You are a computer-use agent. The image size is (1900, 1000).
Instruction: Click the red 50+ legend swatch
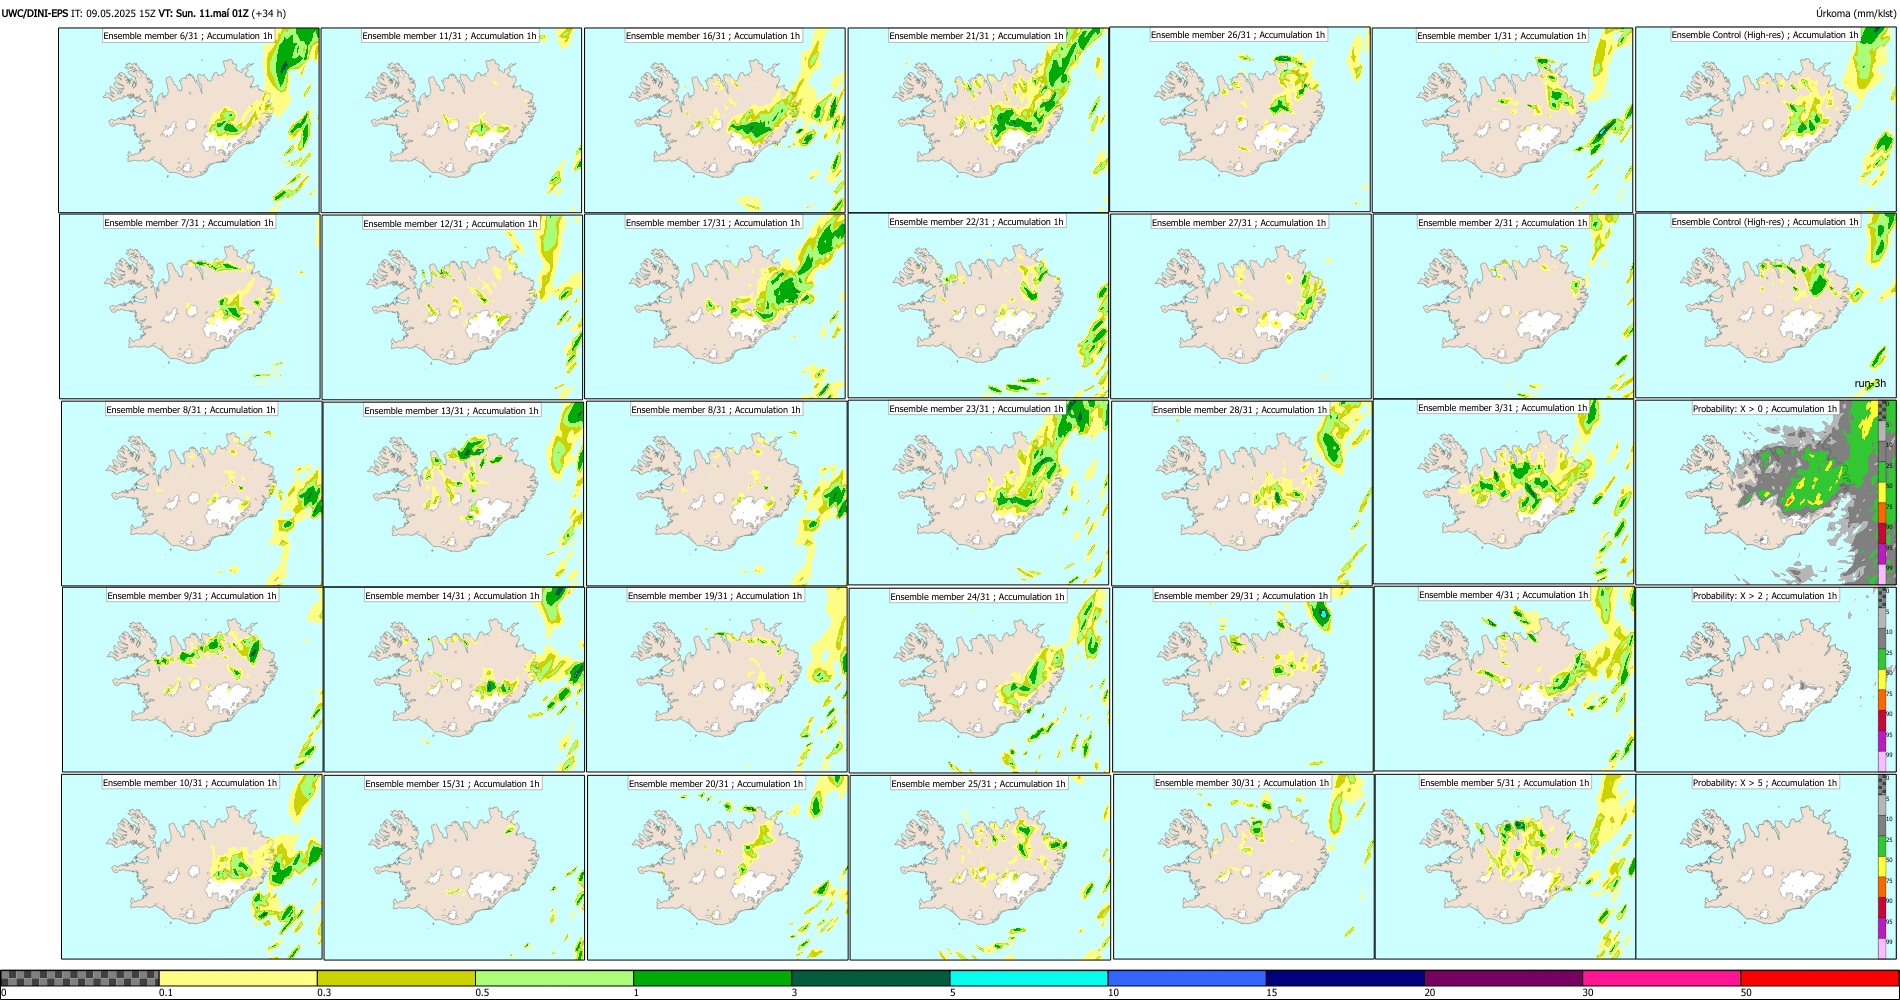click(1819, 978)
